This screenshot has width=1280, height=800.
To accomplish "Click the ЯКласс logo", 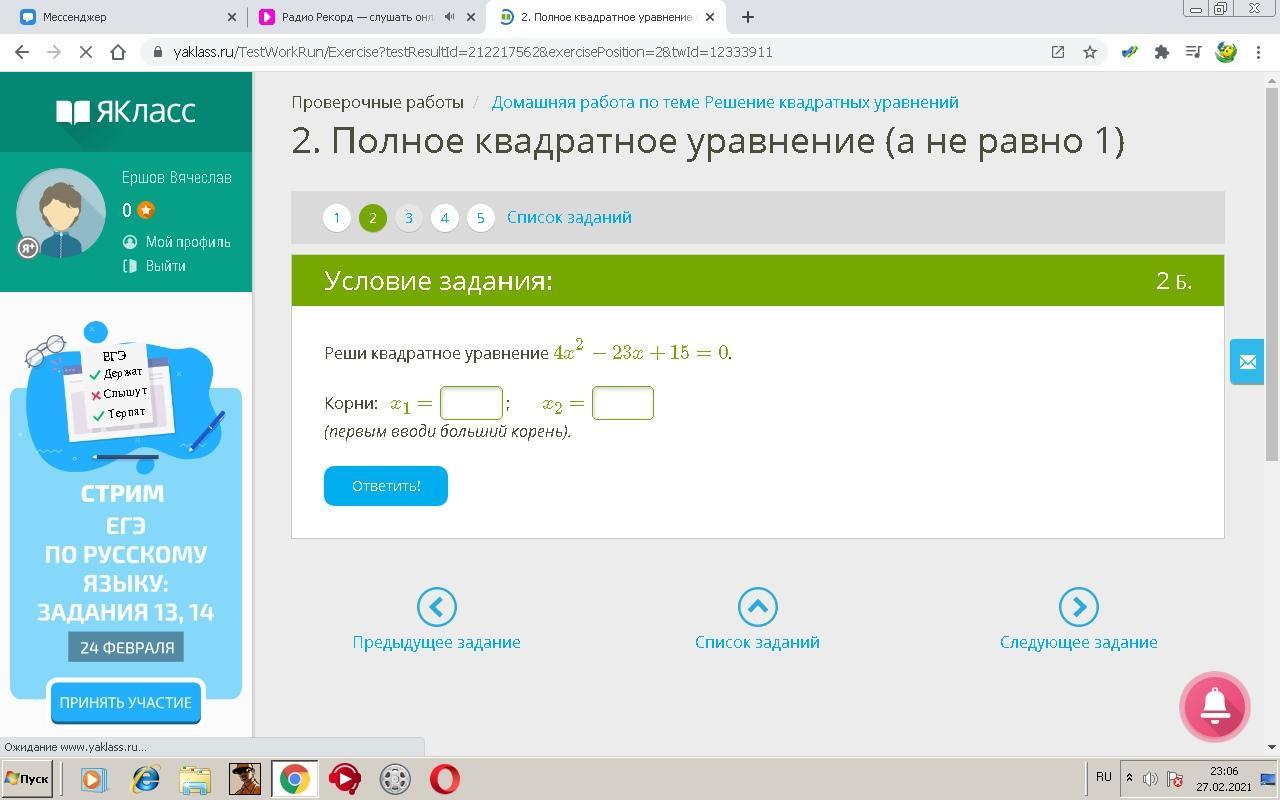I will 126,111.
